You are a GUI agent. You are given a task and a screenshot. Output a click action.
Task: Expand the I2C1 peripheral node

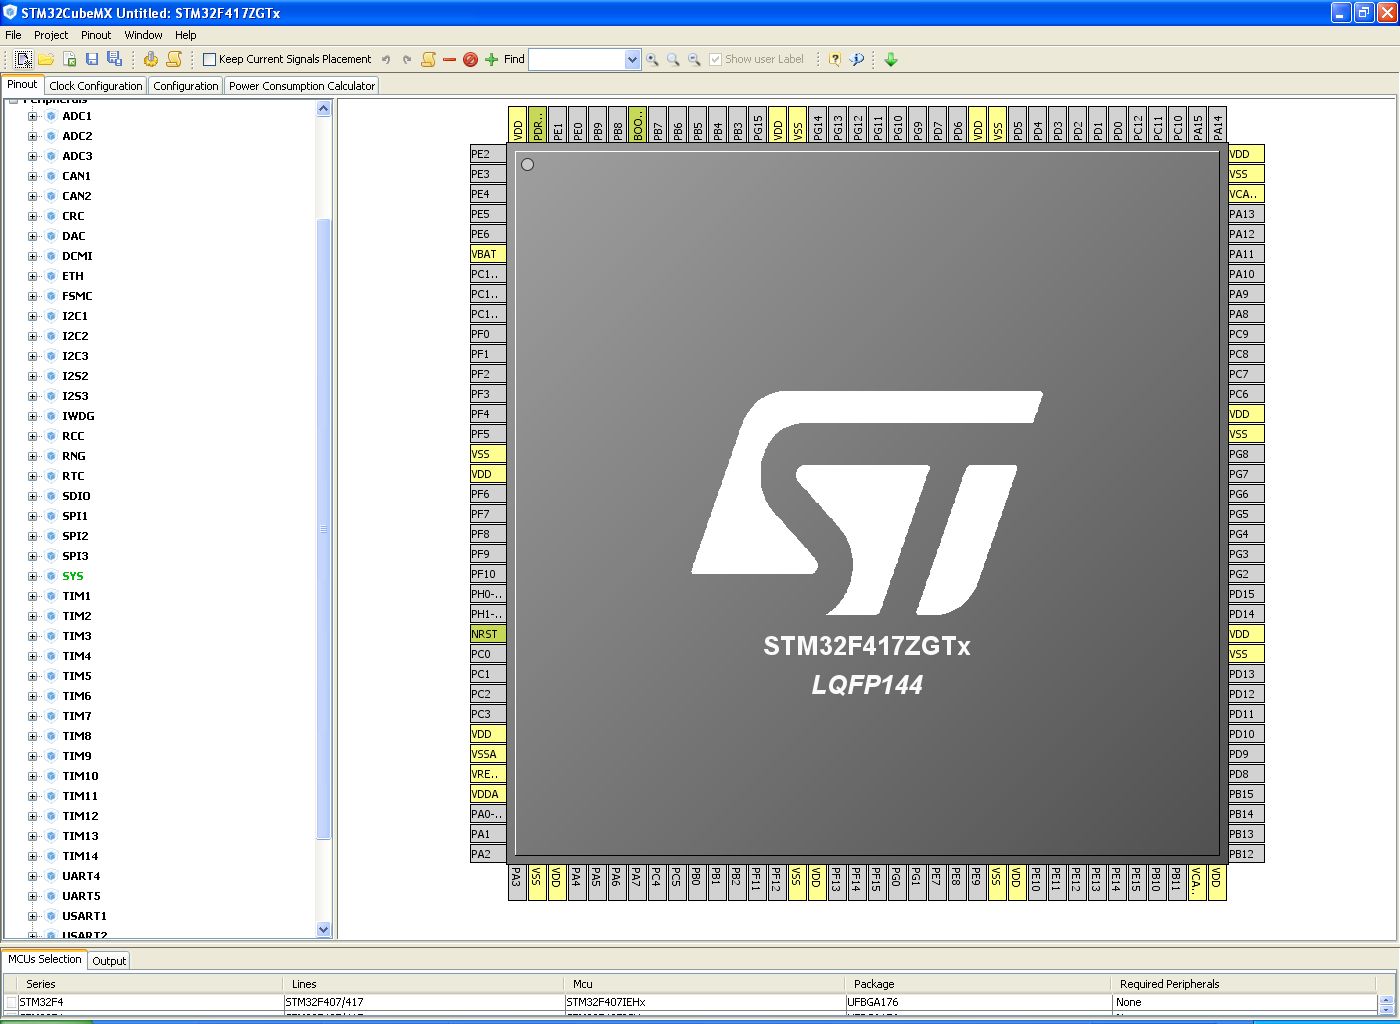pos(32,316)
